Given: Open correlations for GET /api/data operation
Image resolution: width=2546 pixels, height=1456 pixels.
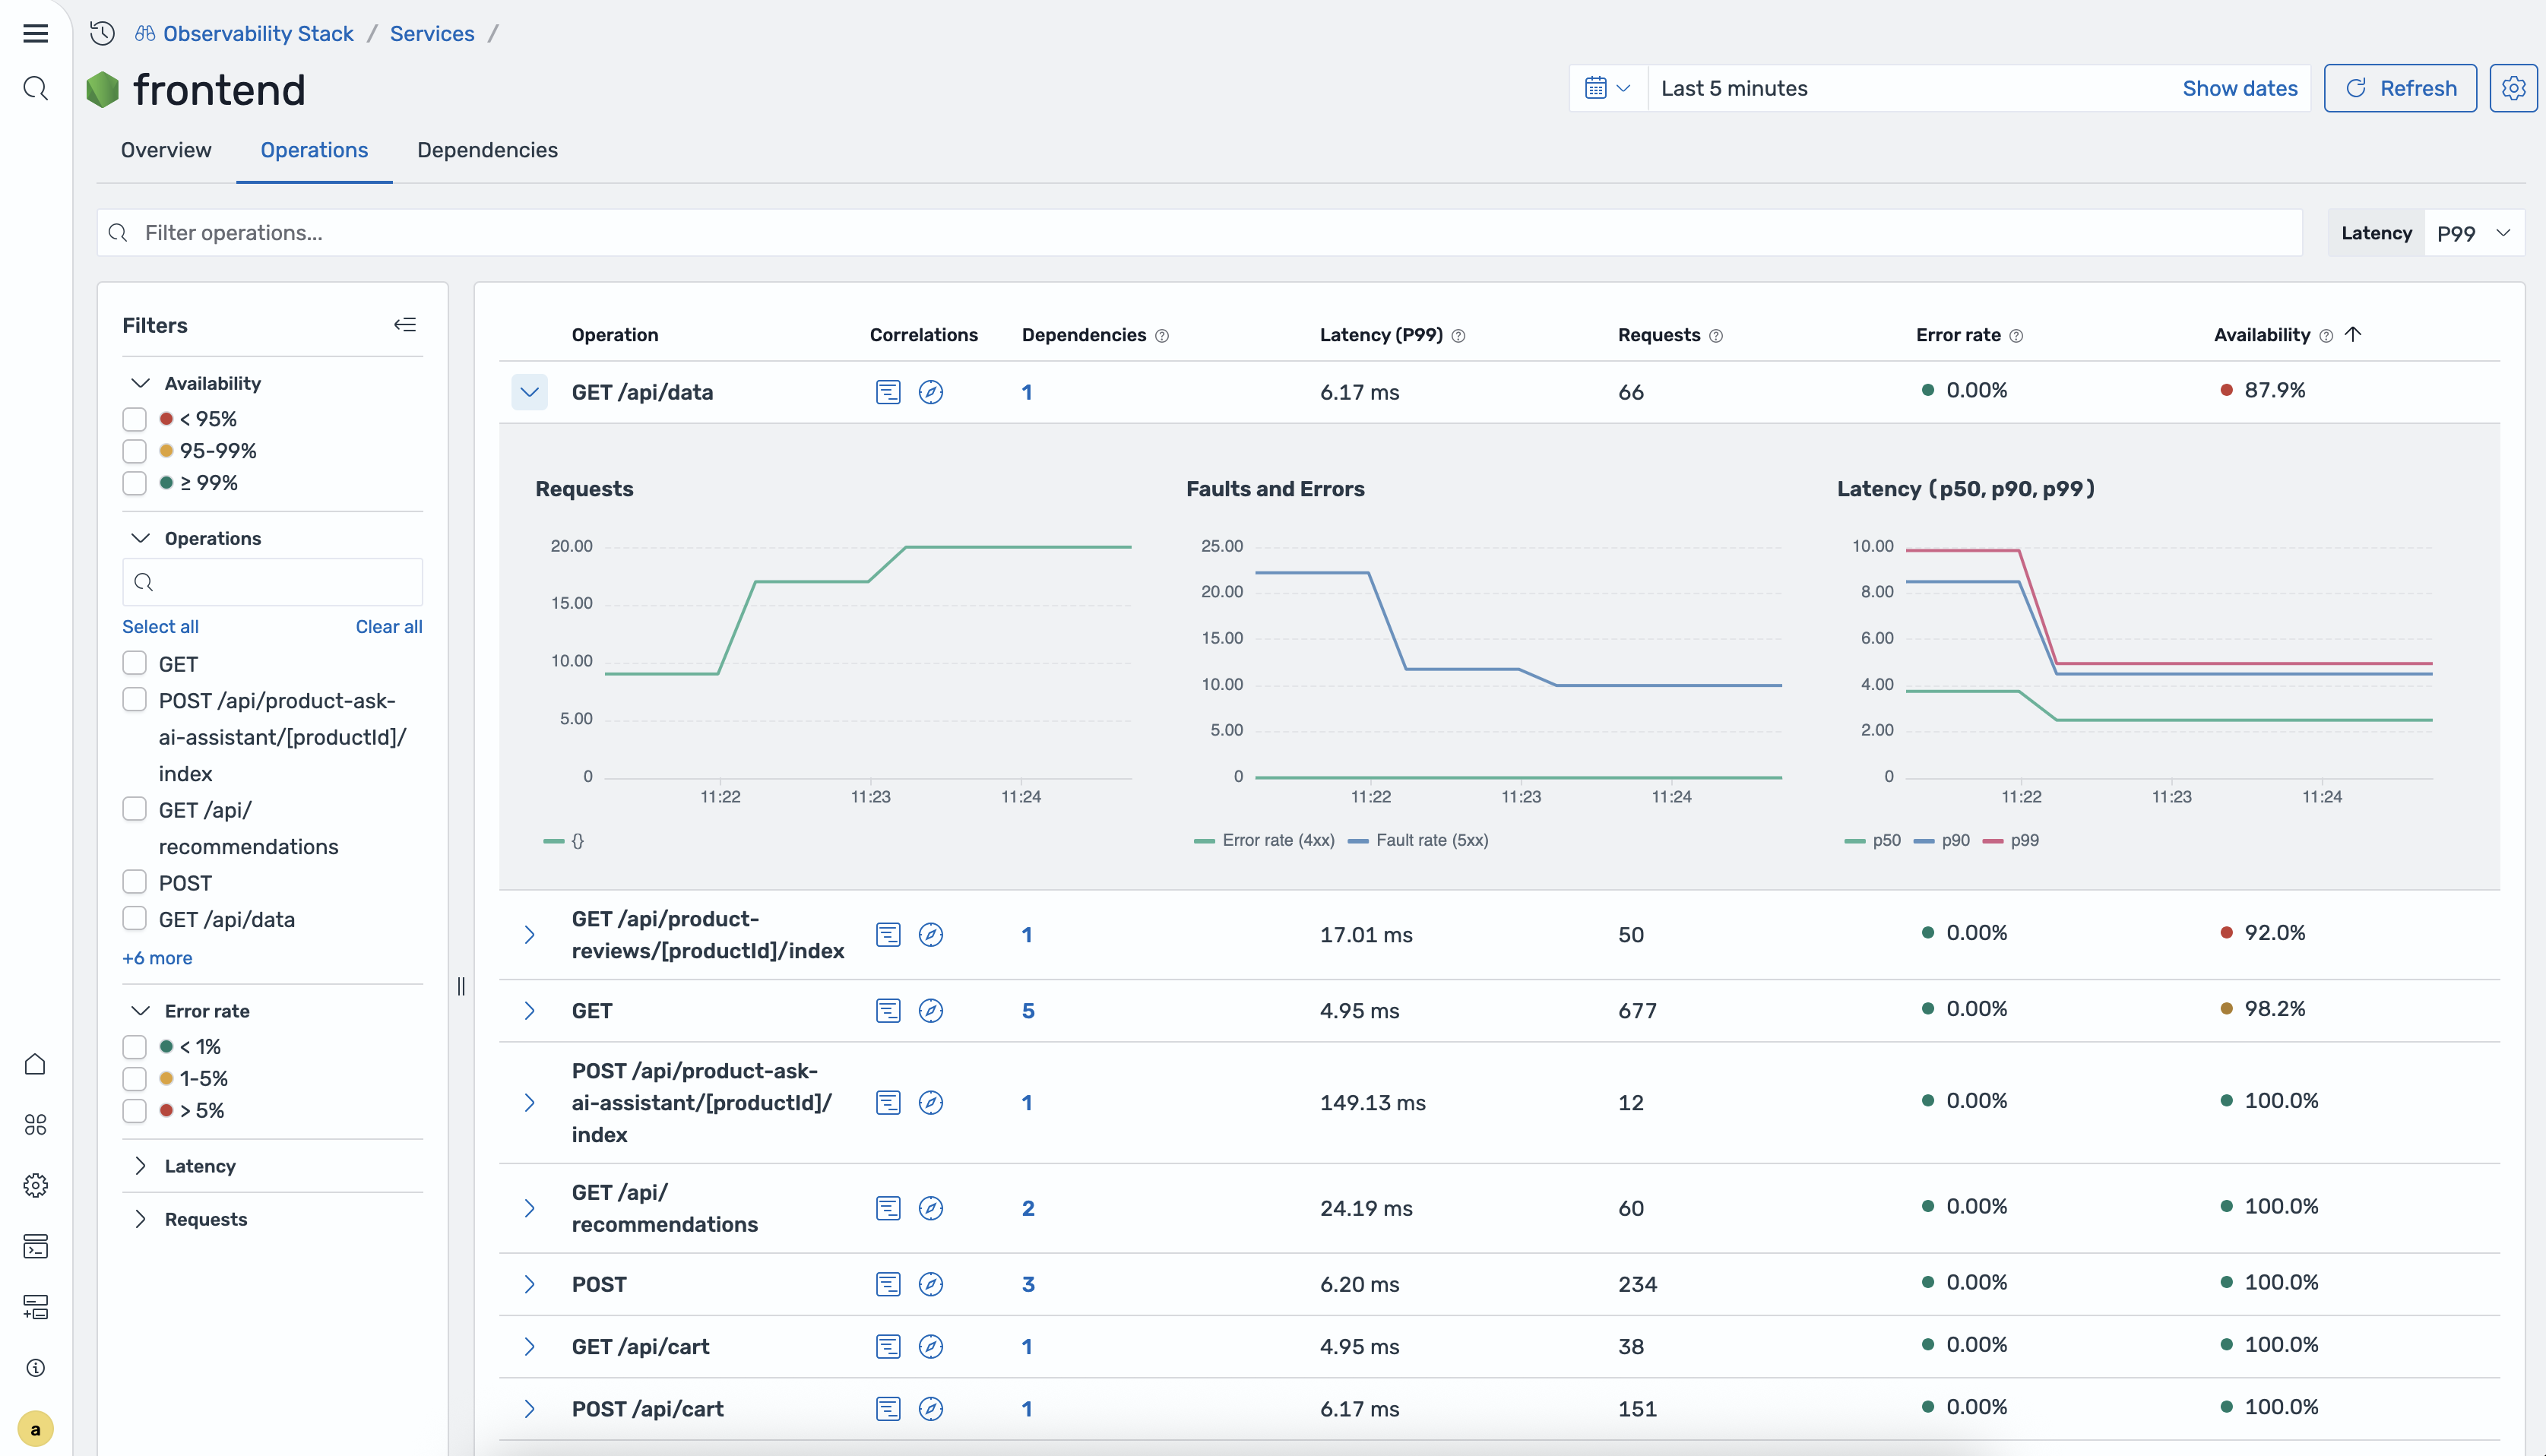Looking at the screenshot, I should click(x=888, y=392).
